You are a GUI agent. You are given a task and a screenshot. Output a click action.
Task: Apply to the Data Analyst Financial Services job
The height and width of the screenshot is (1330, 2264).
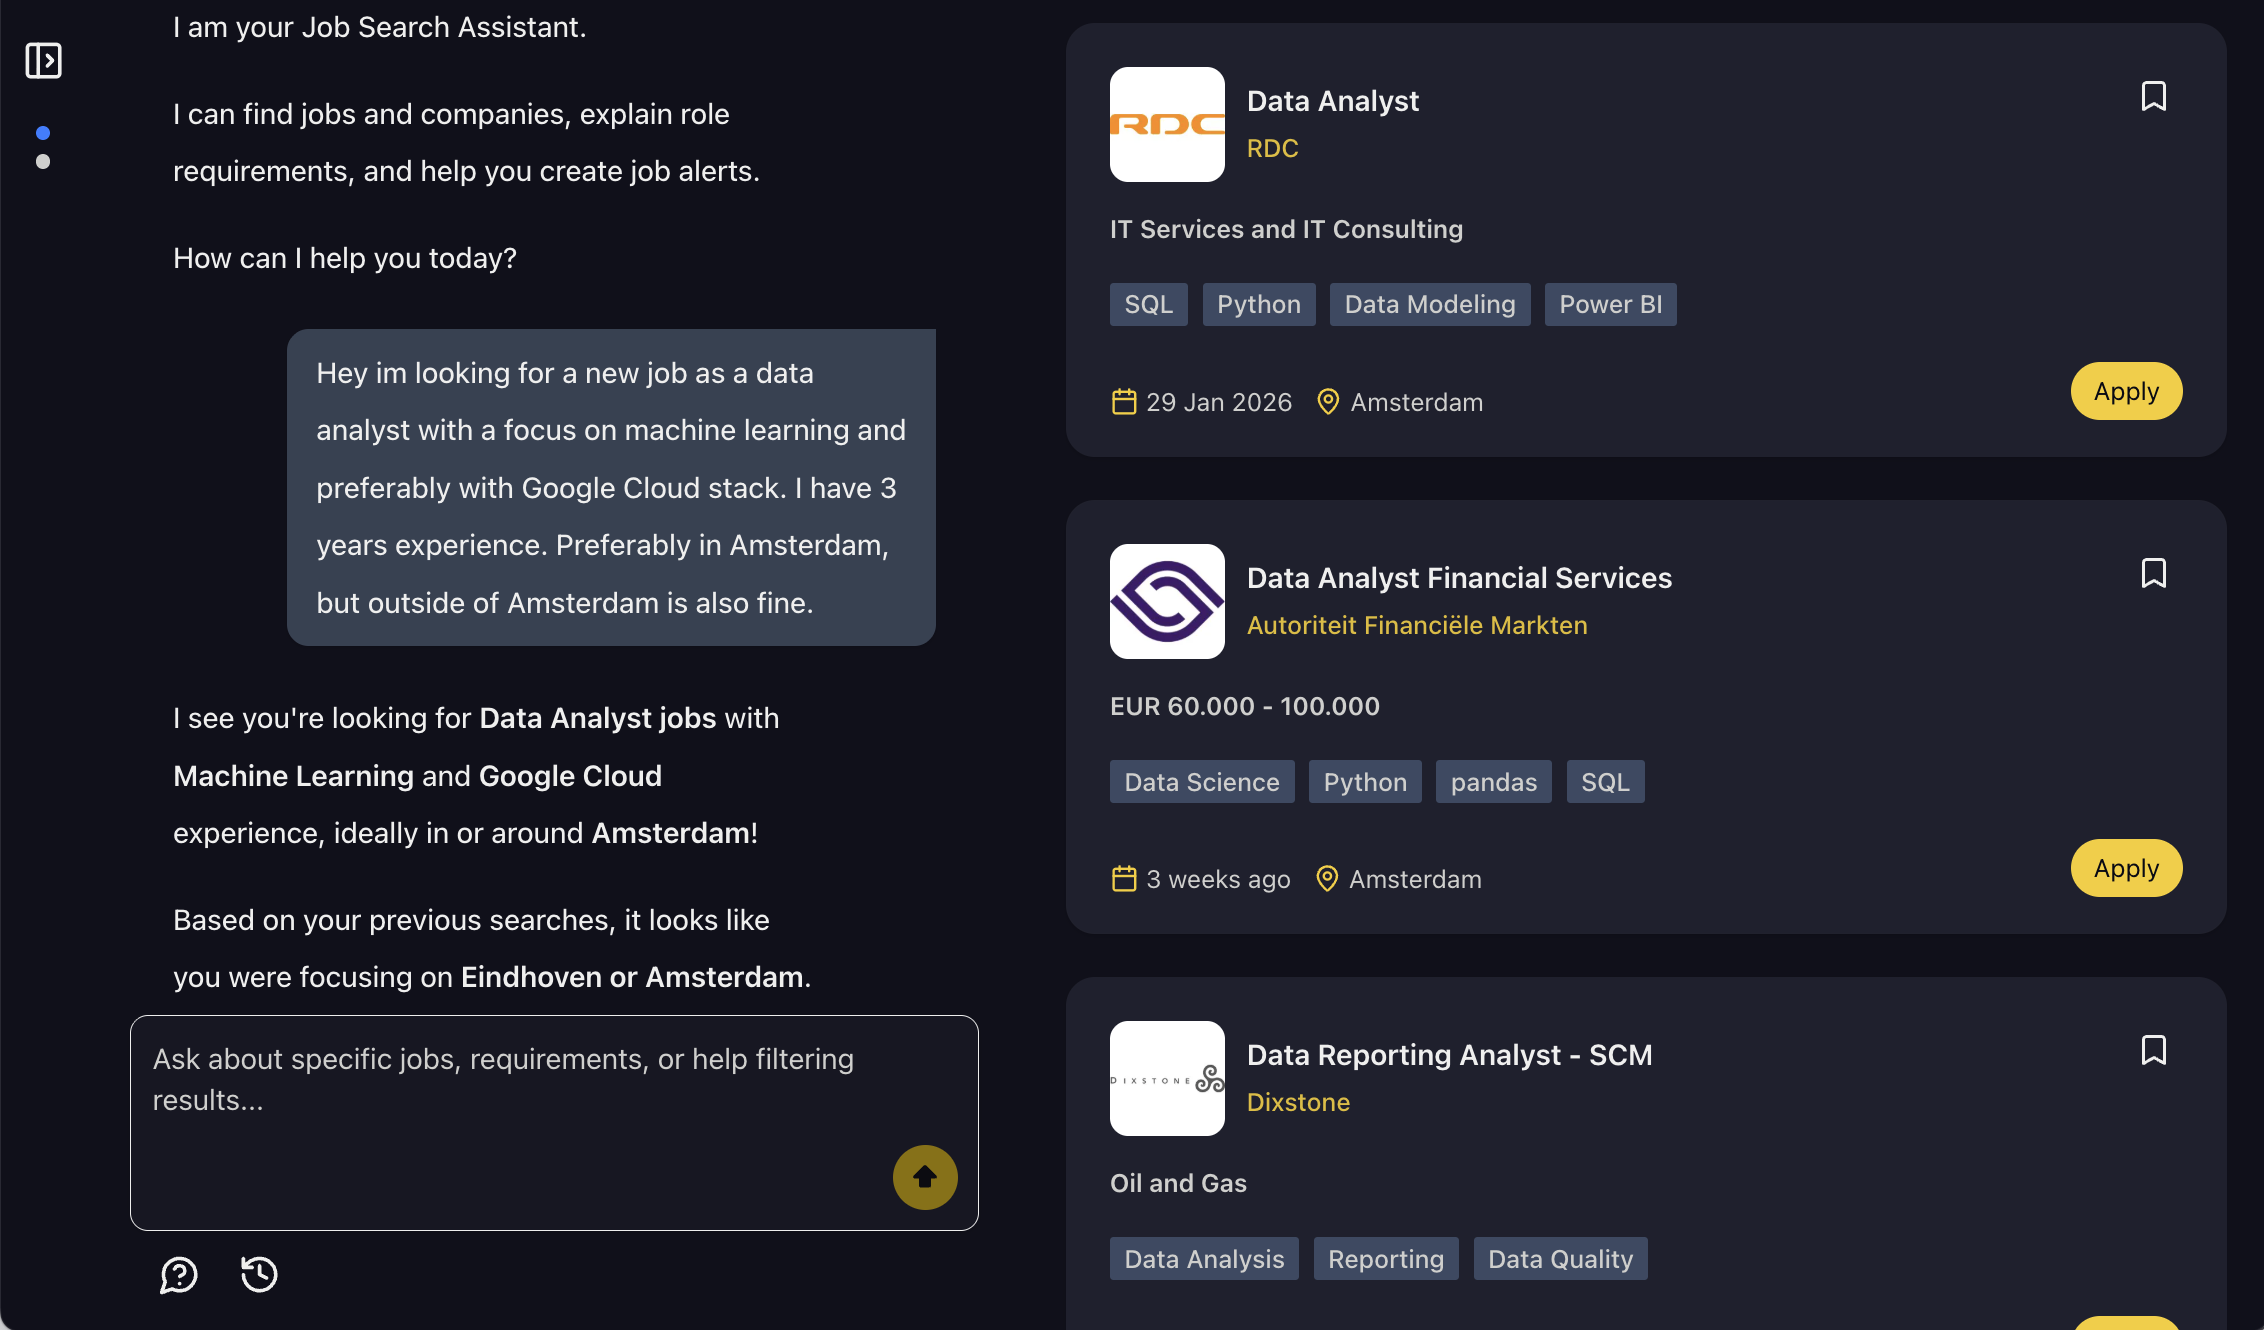2126,868
